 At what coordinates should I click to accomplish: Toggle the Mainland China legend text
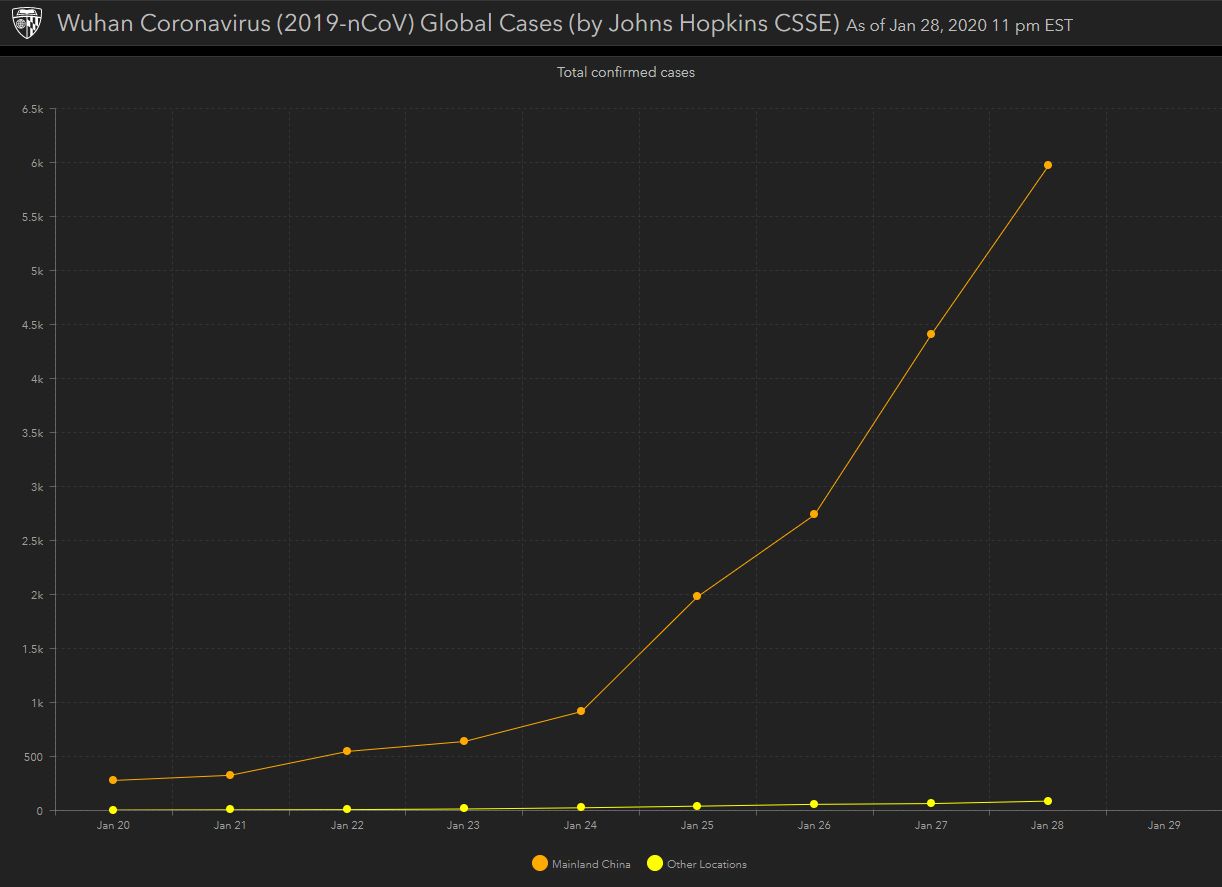(591, 864)
